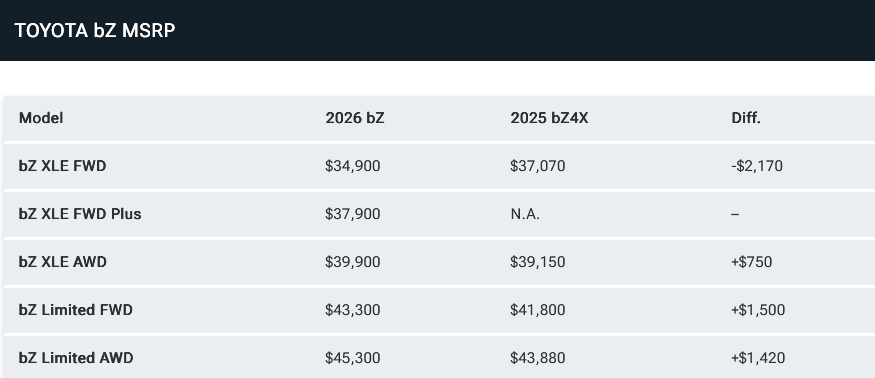Viewport: 875px width, 378px height.
Task: Click the bZ XLE AWD row label
Action: tap(62, 262)
